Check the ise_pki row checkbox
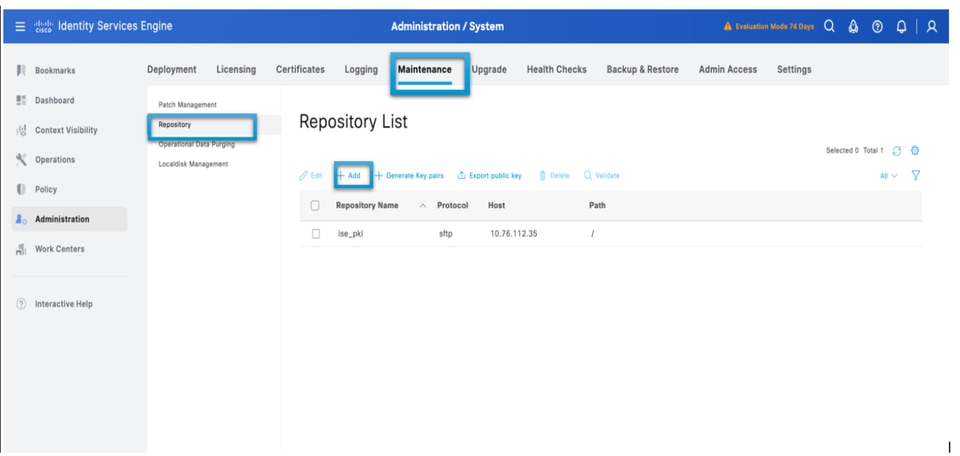Viewport: 960px width, 456px height. point(316,234)
